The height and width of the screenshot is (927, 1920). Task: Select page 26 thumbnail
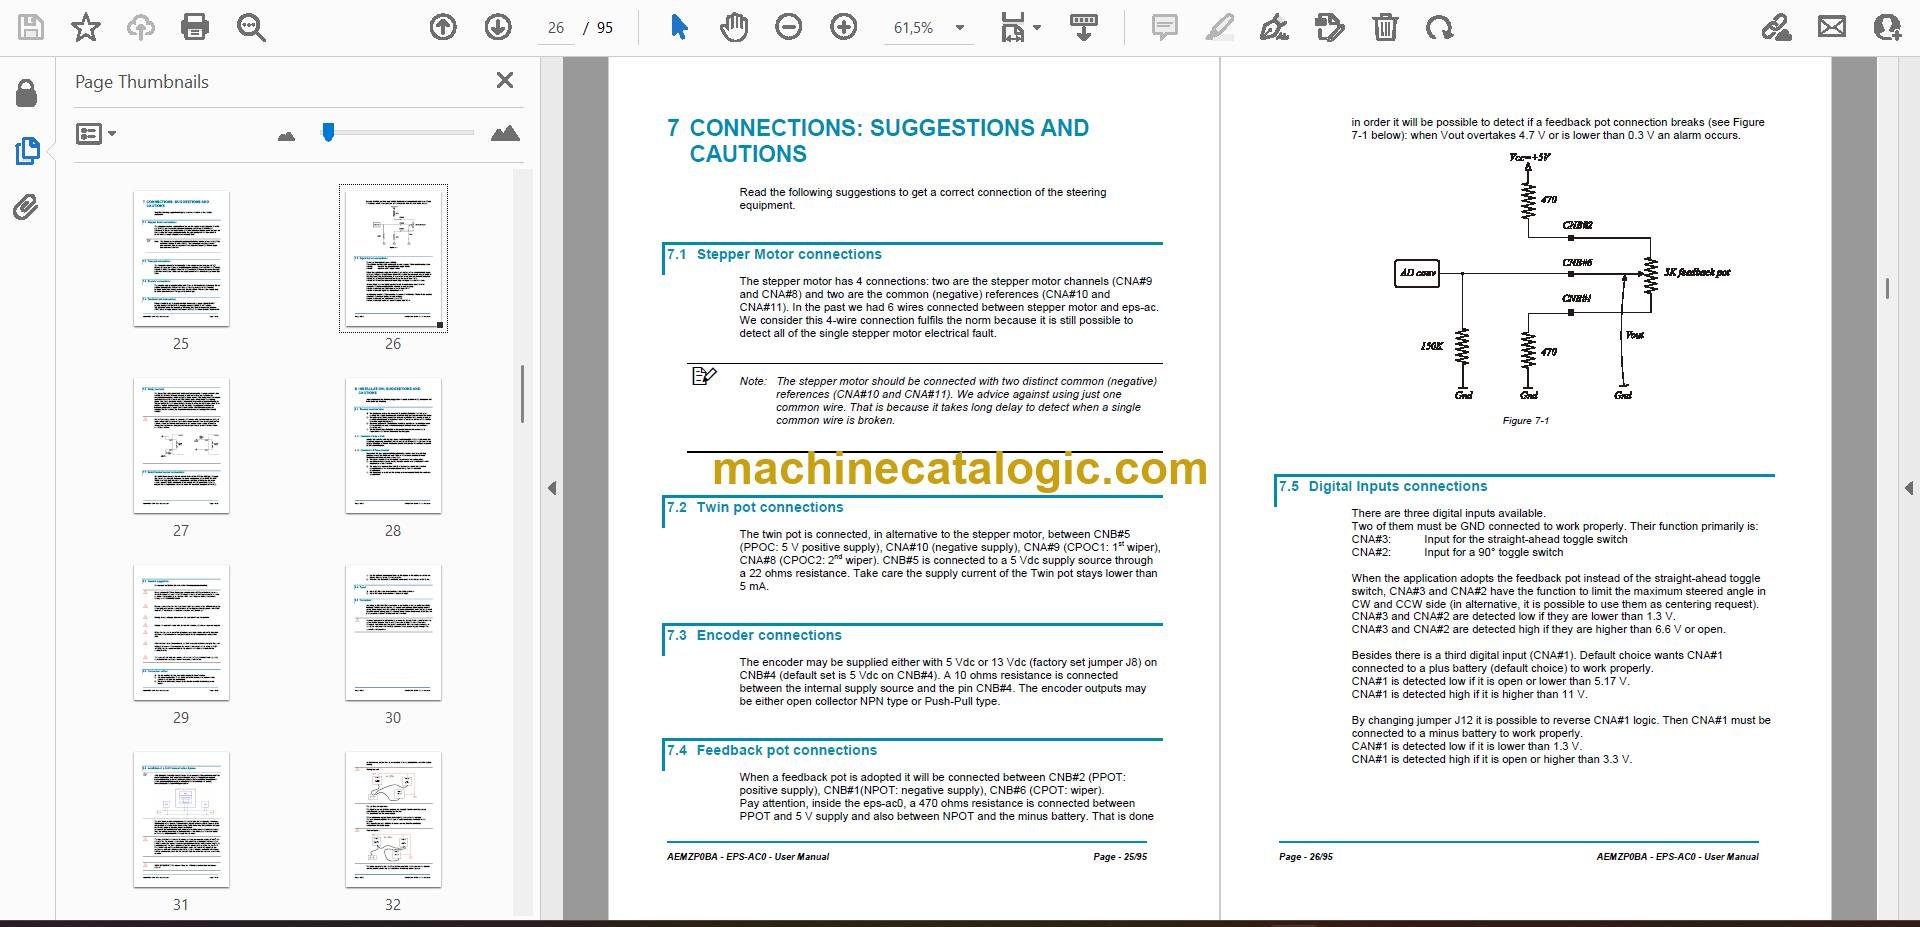tap(393, 258)
